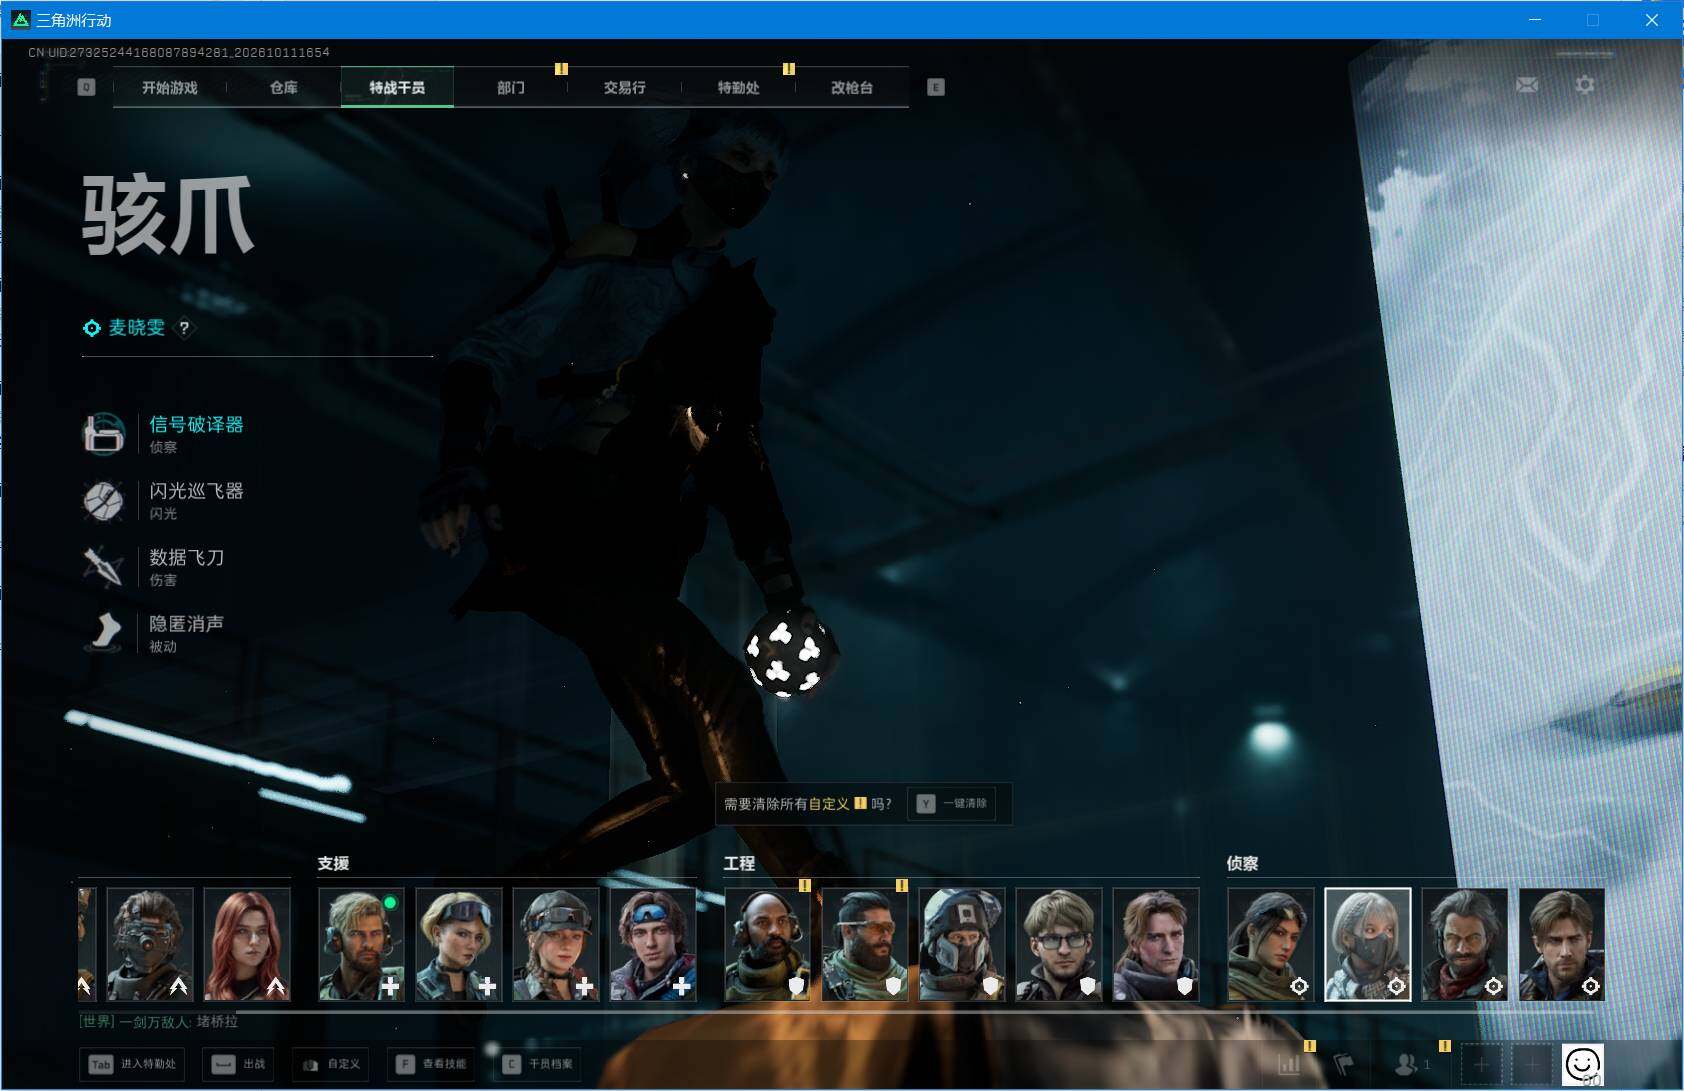The width and height of the screenshot is (1684, 1091).
Task: Select the engineer operator wearing glasses
Action: (x=1058, y=945)
